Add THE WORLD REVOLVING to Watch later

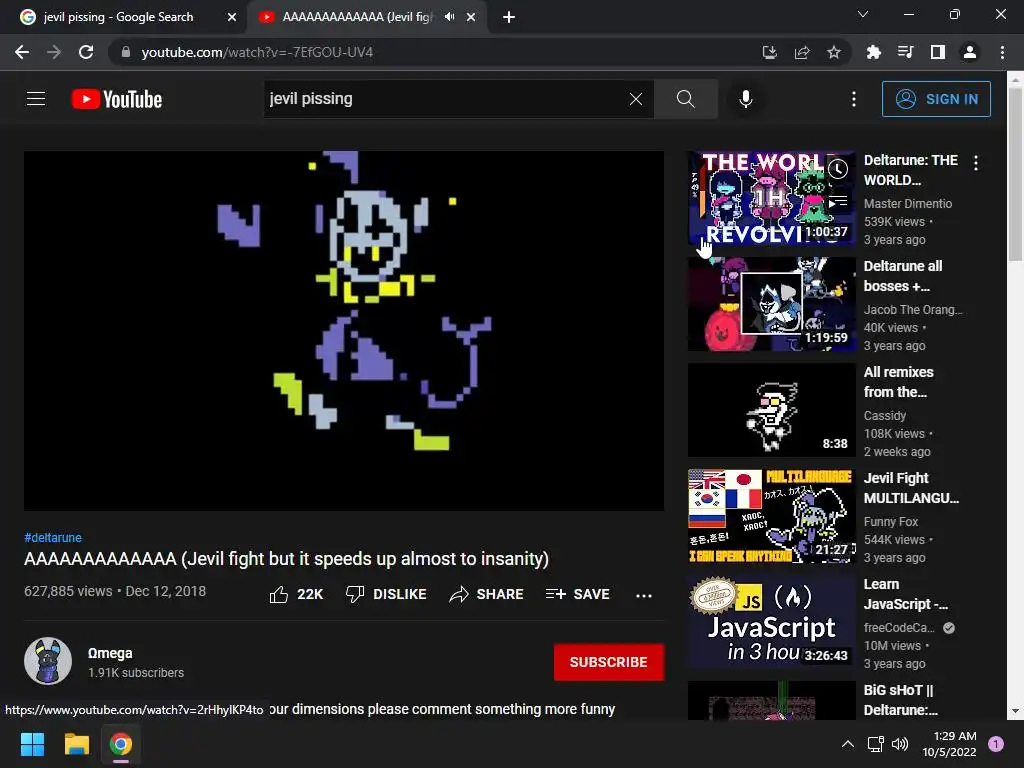tap(838, 169)
